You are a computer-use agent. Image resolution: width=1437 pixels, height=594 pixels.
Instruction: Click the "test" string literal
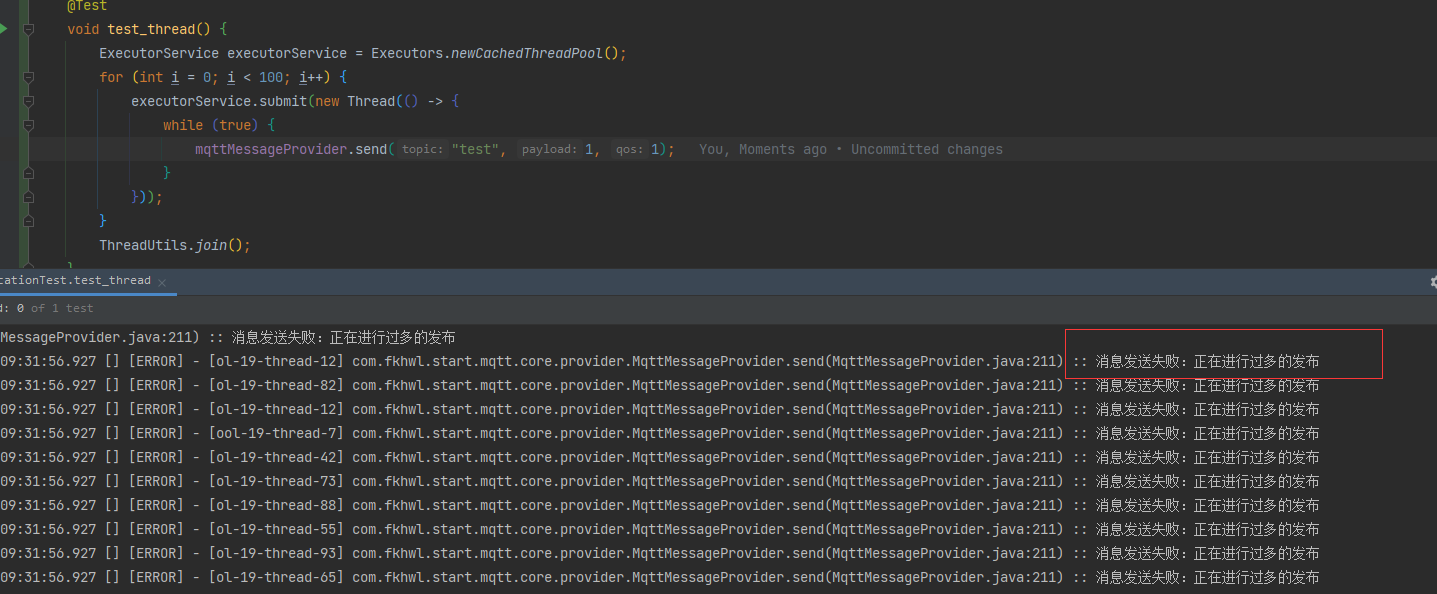[x=475, y=149]
